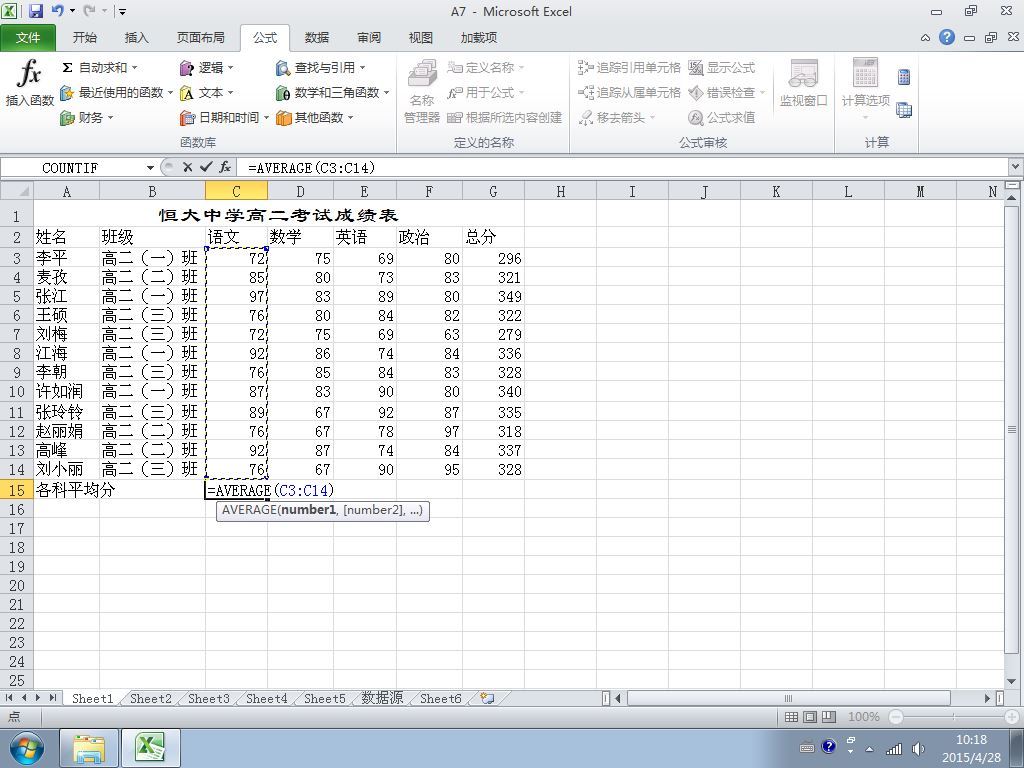Click the fx button in formula bar

click(225, 167)
